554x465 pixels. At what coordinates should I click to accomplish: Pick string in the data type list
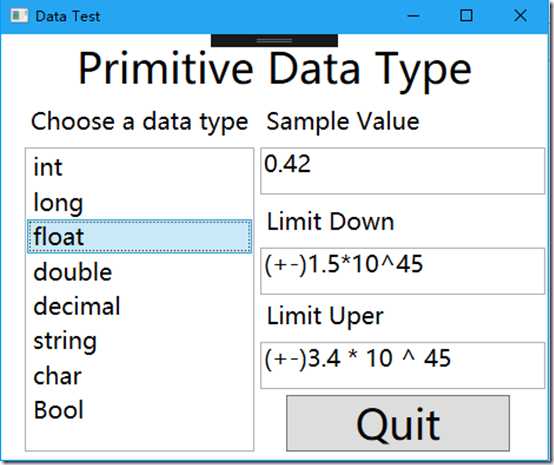tap(140, 341)
